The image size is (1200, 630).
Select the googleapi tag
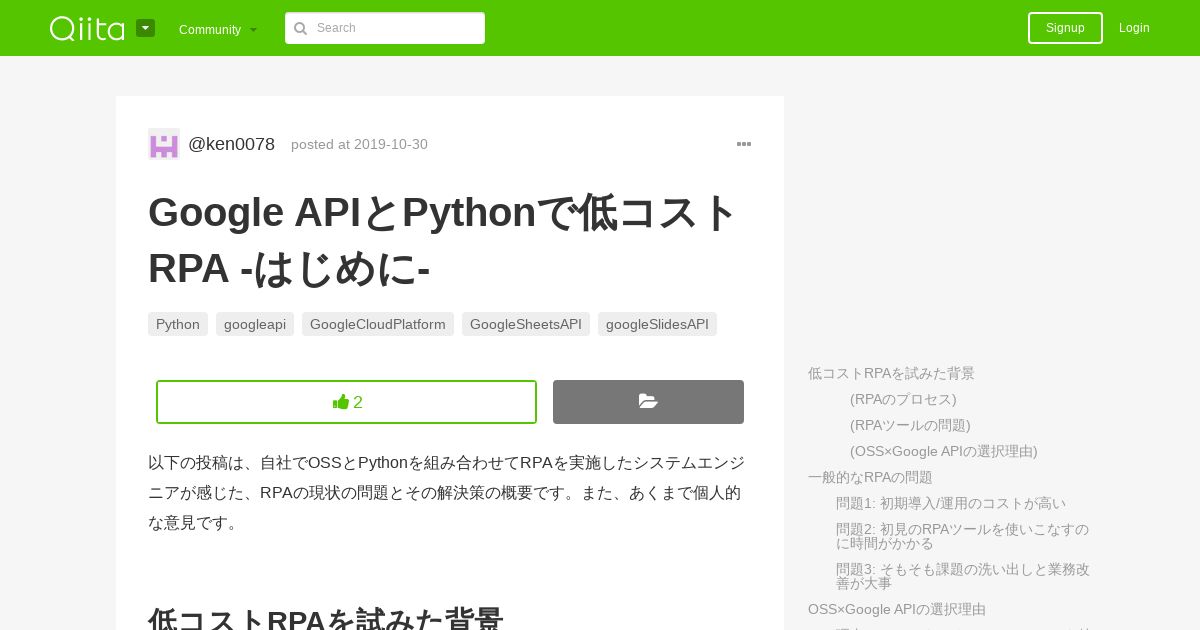click(x=255, y=324)
